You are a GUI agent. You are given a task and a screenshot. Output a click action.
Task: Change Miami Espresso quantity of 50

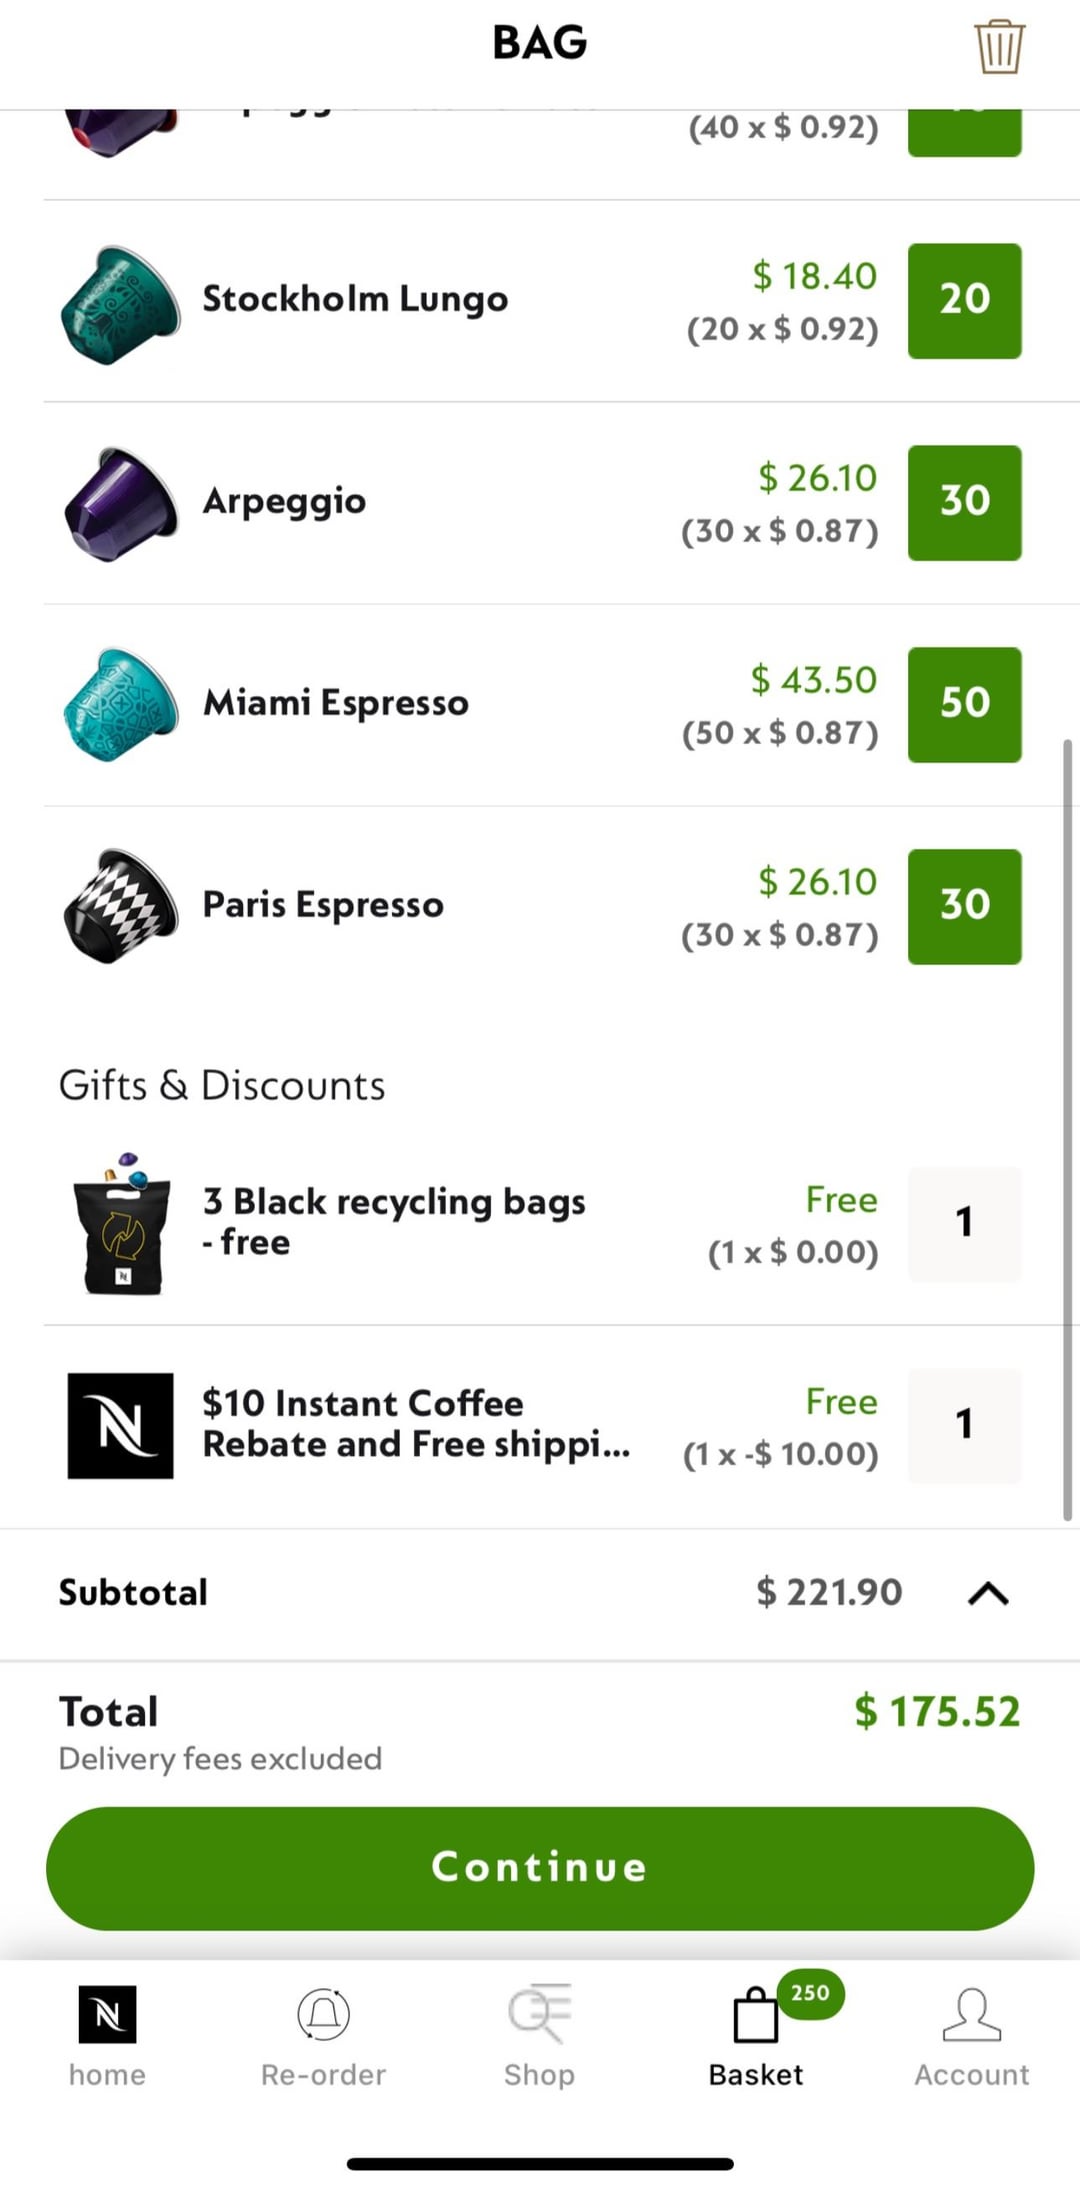[x=964, y=705]
